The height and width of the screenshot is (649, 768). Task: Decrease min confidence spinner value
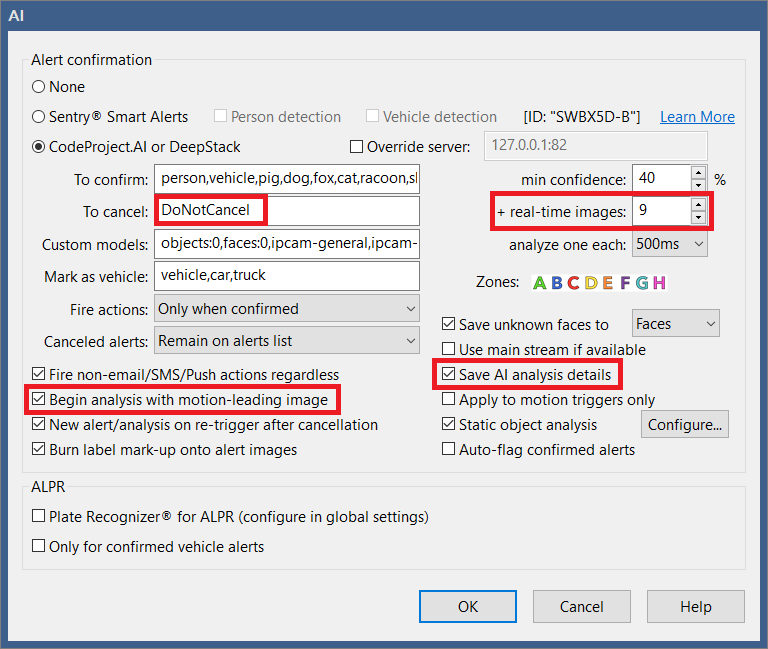pos(698,186)
